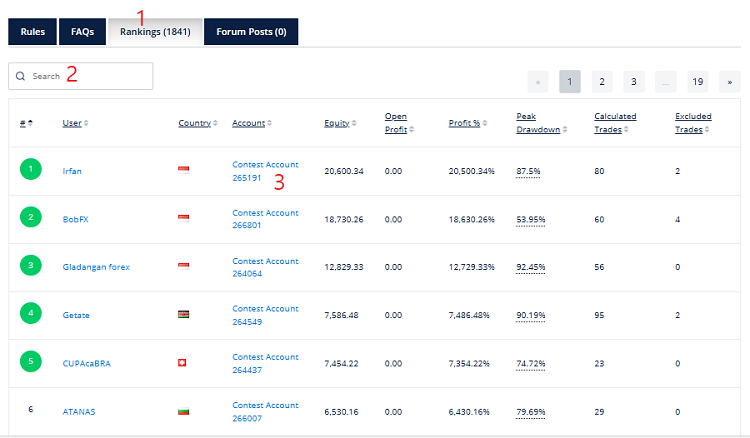750x438 pixels.
Task: Click the Search input field
Action: [x=80, y=76]
